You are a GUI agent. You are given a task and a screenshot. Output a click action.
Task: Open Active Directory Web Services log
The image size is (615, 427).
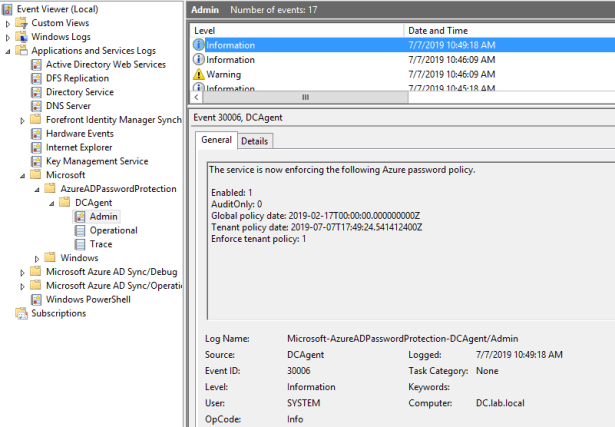point(105,64)
